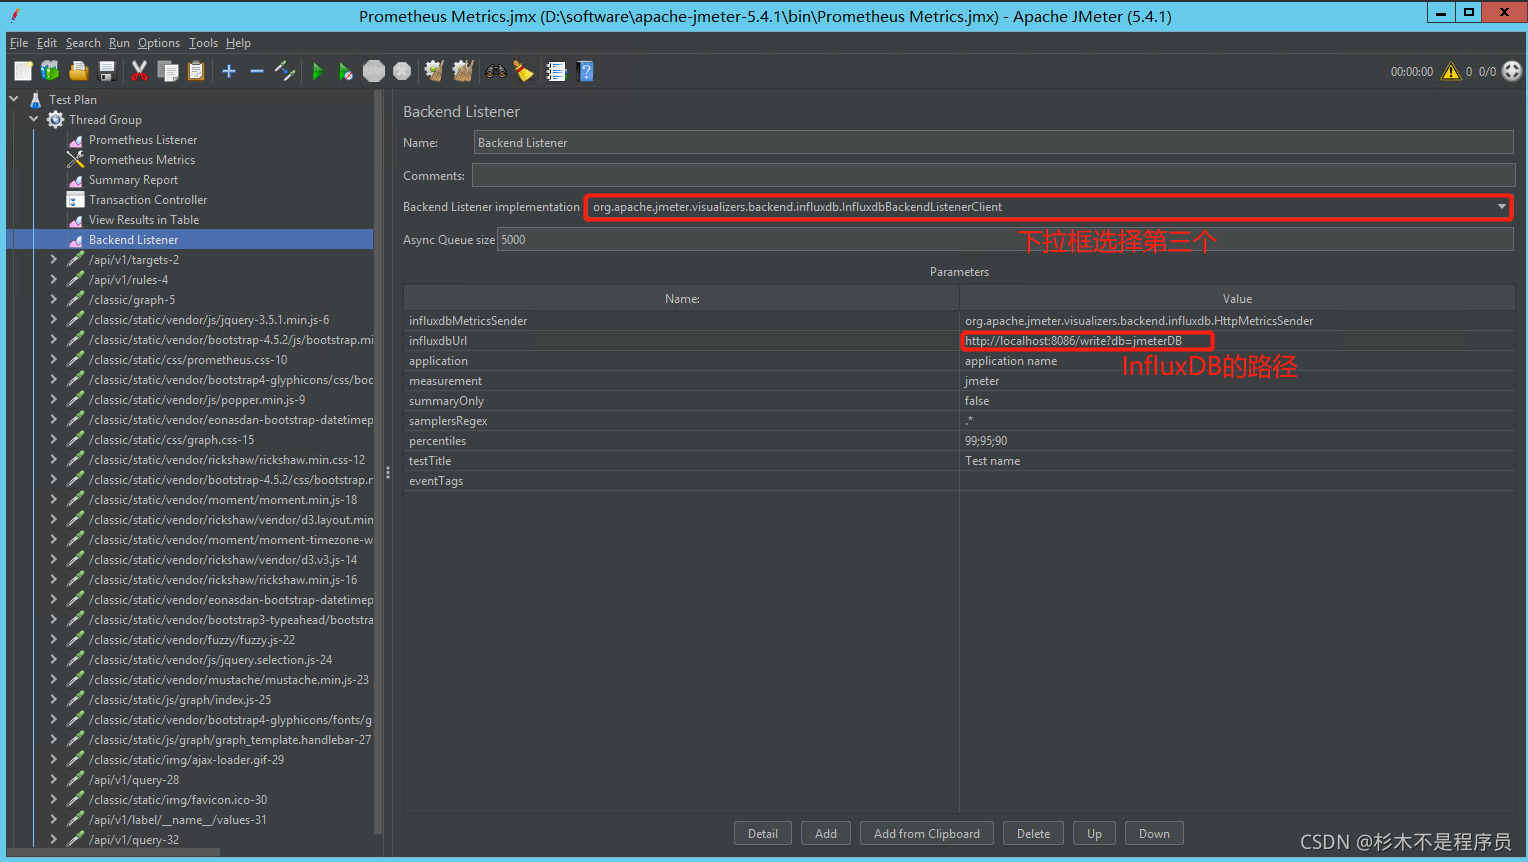Expand the favicon.ico-30 sampler node
Image resolution: width=1528 pixels, height=862 pixels.
tap(54, 799)
